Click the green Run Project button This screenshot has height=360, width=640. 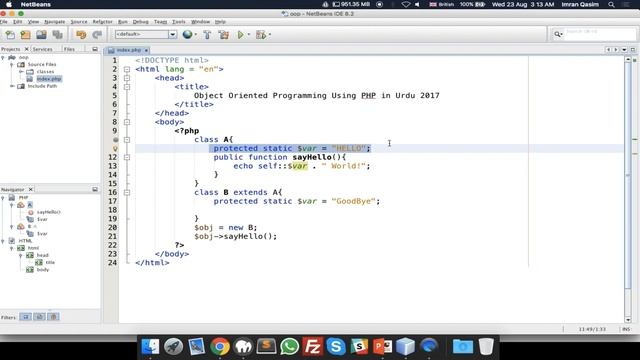[x=240, y=35]
